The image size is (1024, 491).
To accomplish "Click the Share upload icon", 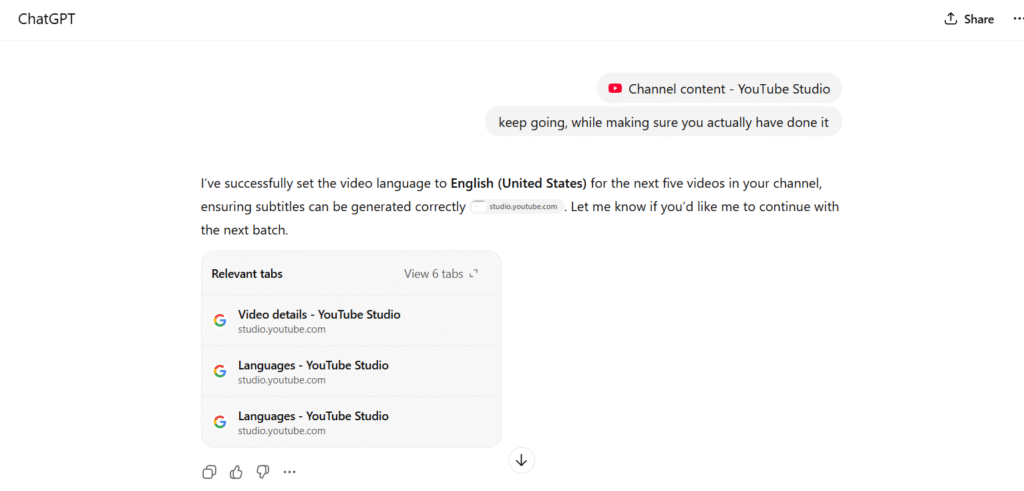I will pyautogui.click(x=951, y=19).
